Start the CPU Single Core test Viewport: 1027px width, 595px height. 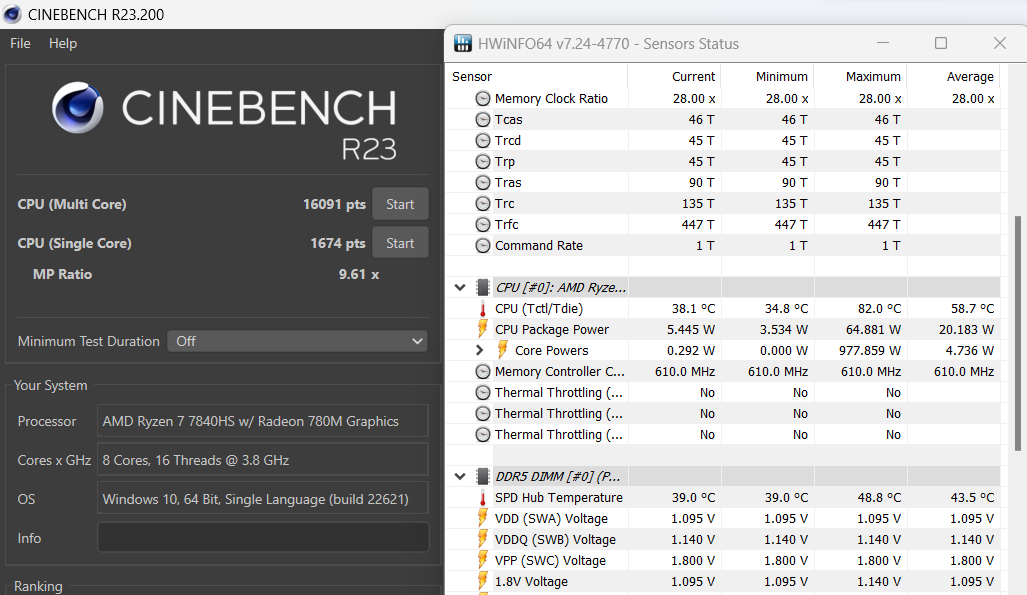tap(400, 243)
